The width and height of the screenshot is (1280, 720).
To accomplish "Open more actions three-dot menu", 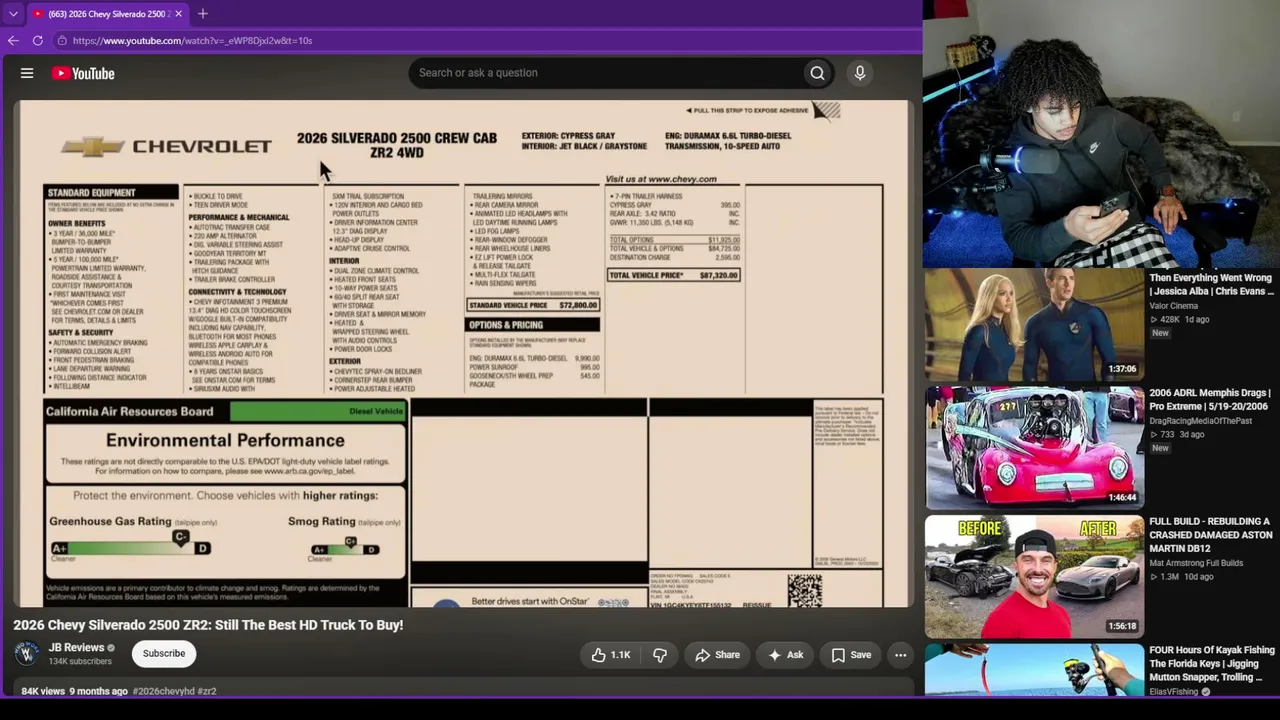I will 901,655.
